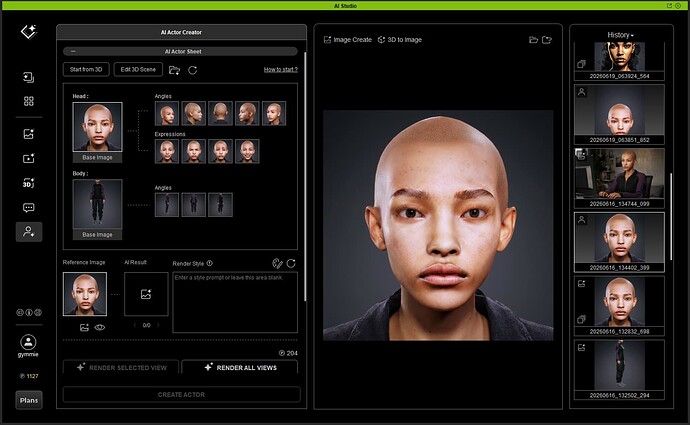This screenshot has width=690, height=425.
Task: Go to previous AI result arrow
Action: click(x=135, y=325)
